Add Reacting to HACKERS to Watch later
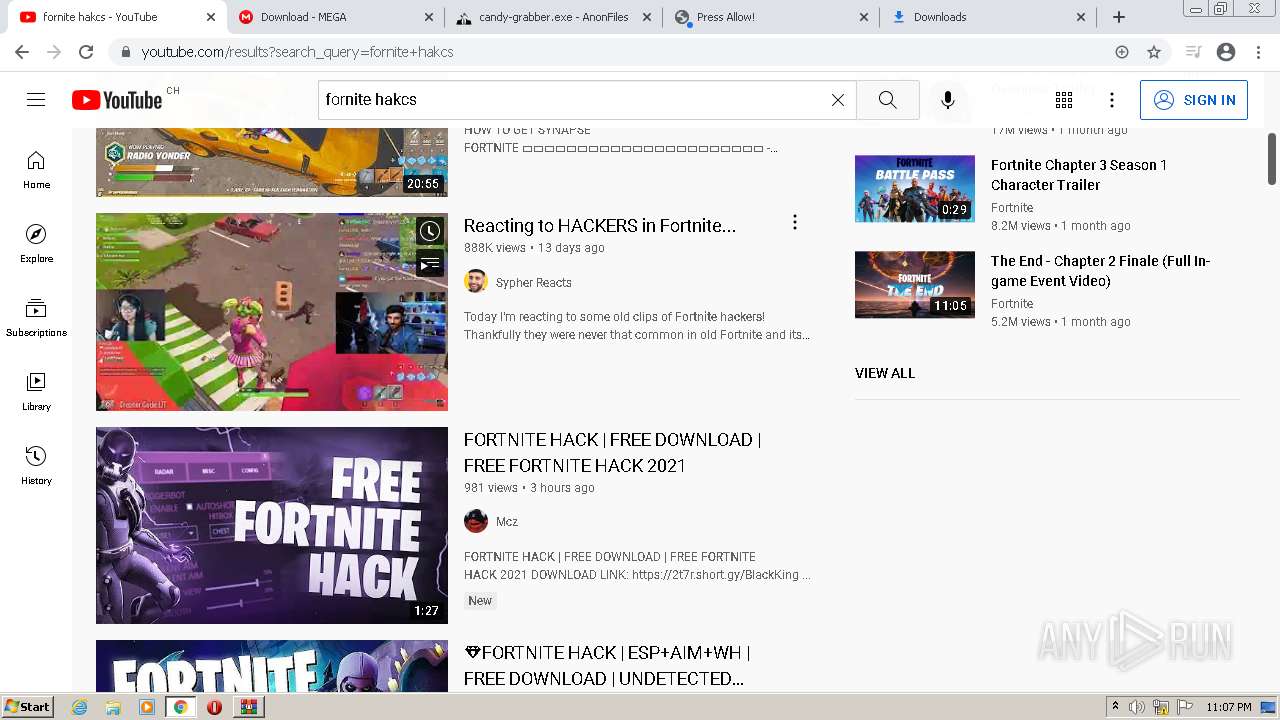The image size is (1280, 720). tap(430, 231)
